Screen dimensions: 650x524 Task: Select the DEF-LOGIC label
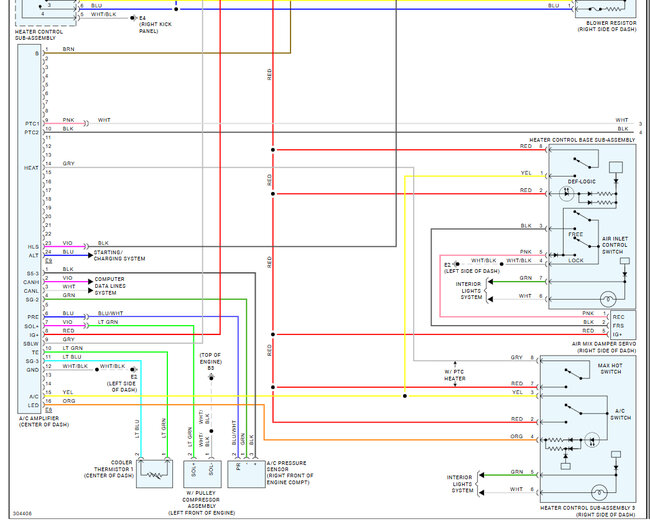582,182
